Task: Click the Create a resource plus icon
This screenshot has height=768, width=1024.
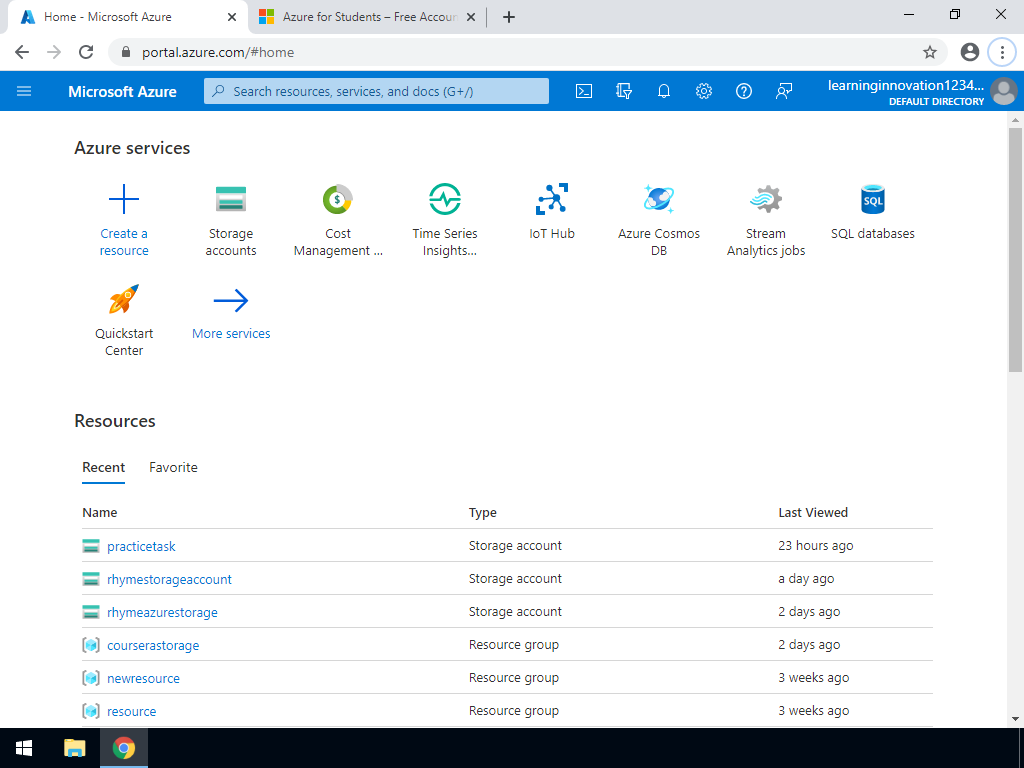Action: pos(124,200)
